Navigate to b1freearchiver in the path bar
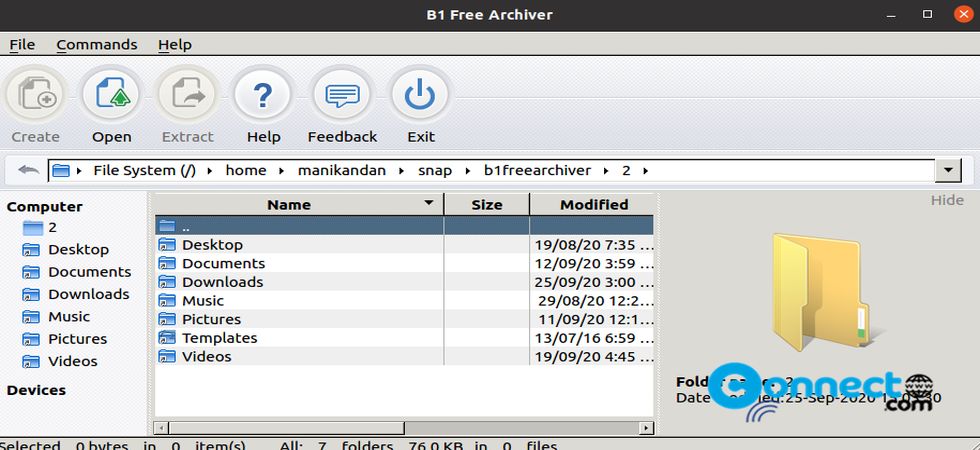The width and height of the screenshot is (980, 450). (538, 171)
